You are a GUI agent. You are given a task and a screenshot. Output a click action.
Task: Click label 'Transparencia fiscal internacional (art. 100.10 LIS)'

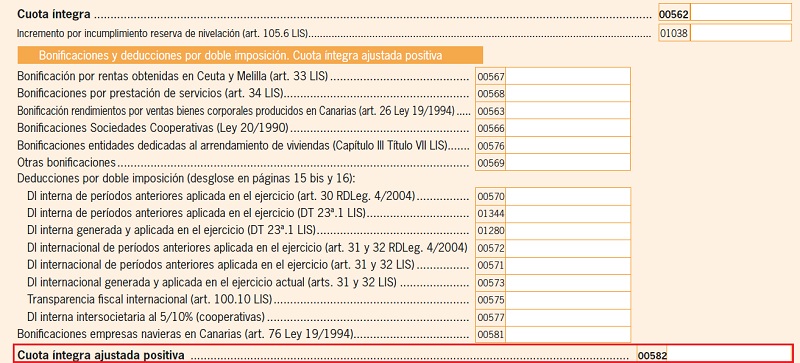pyautogui.click(x=149, y=300)
